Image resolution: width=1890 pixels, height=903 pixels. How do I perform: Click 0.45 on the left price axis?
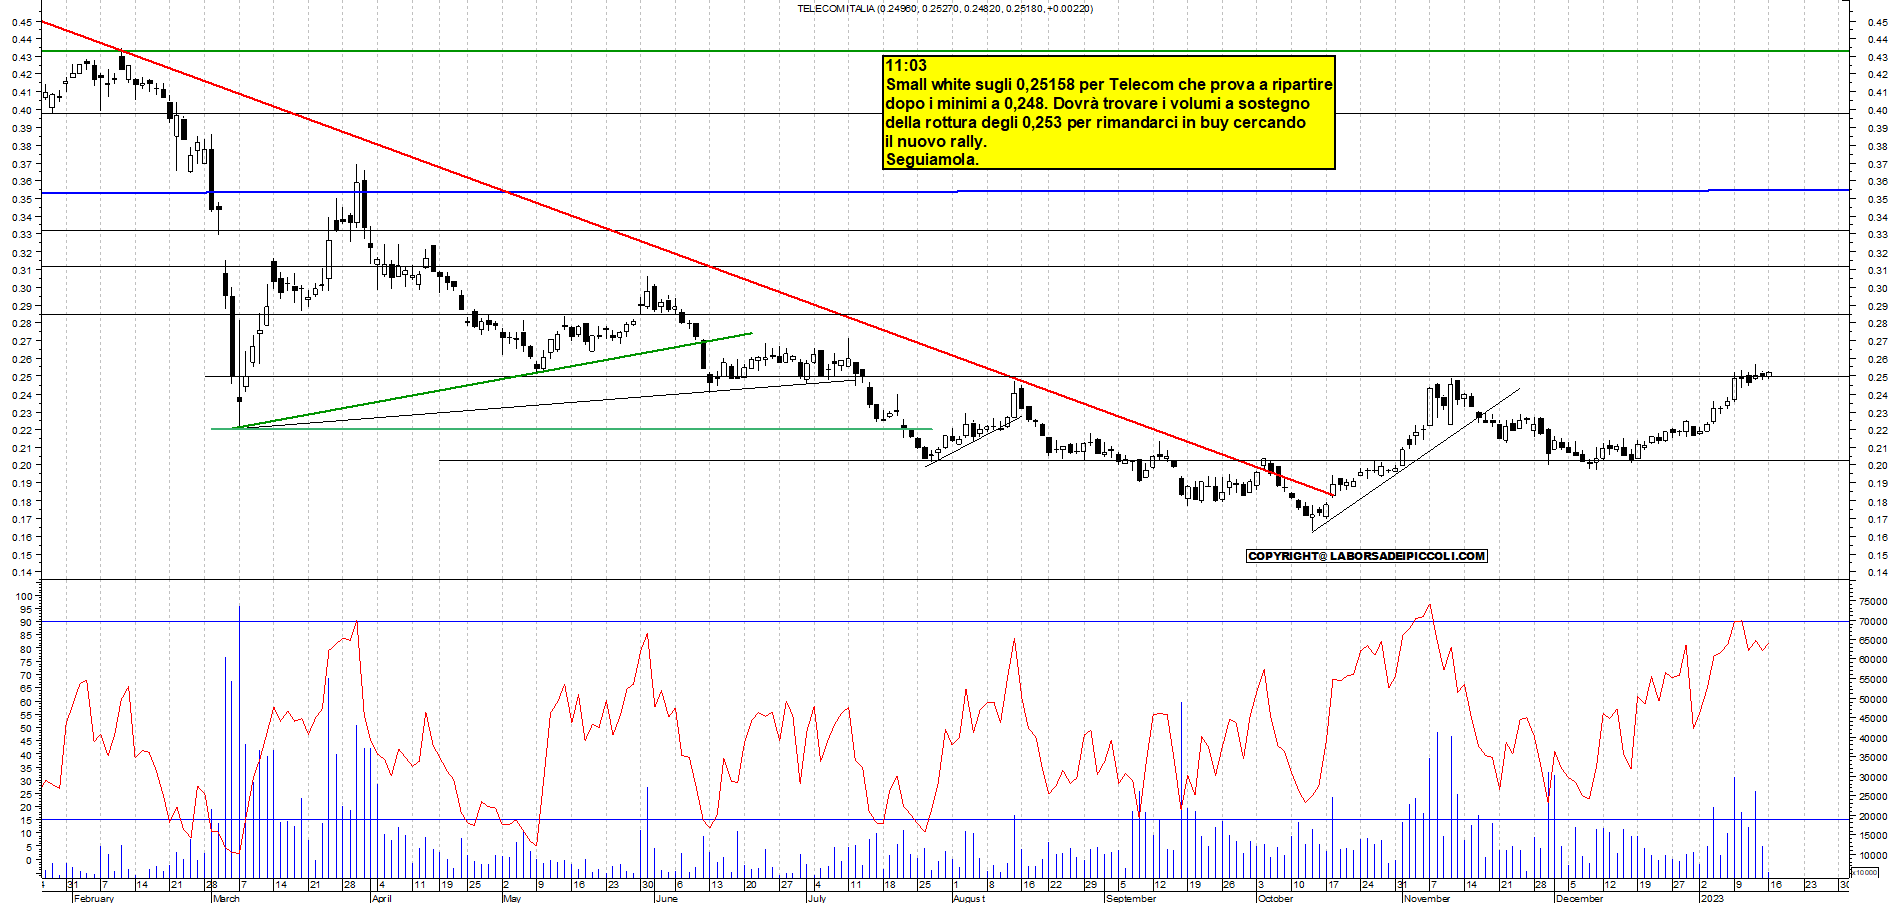[x=22, y=22]
